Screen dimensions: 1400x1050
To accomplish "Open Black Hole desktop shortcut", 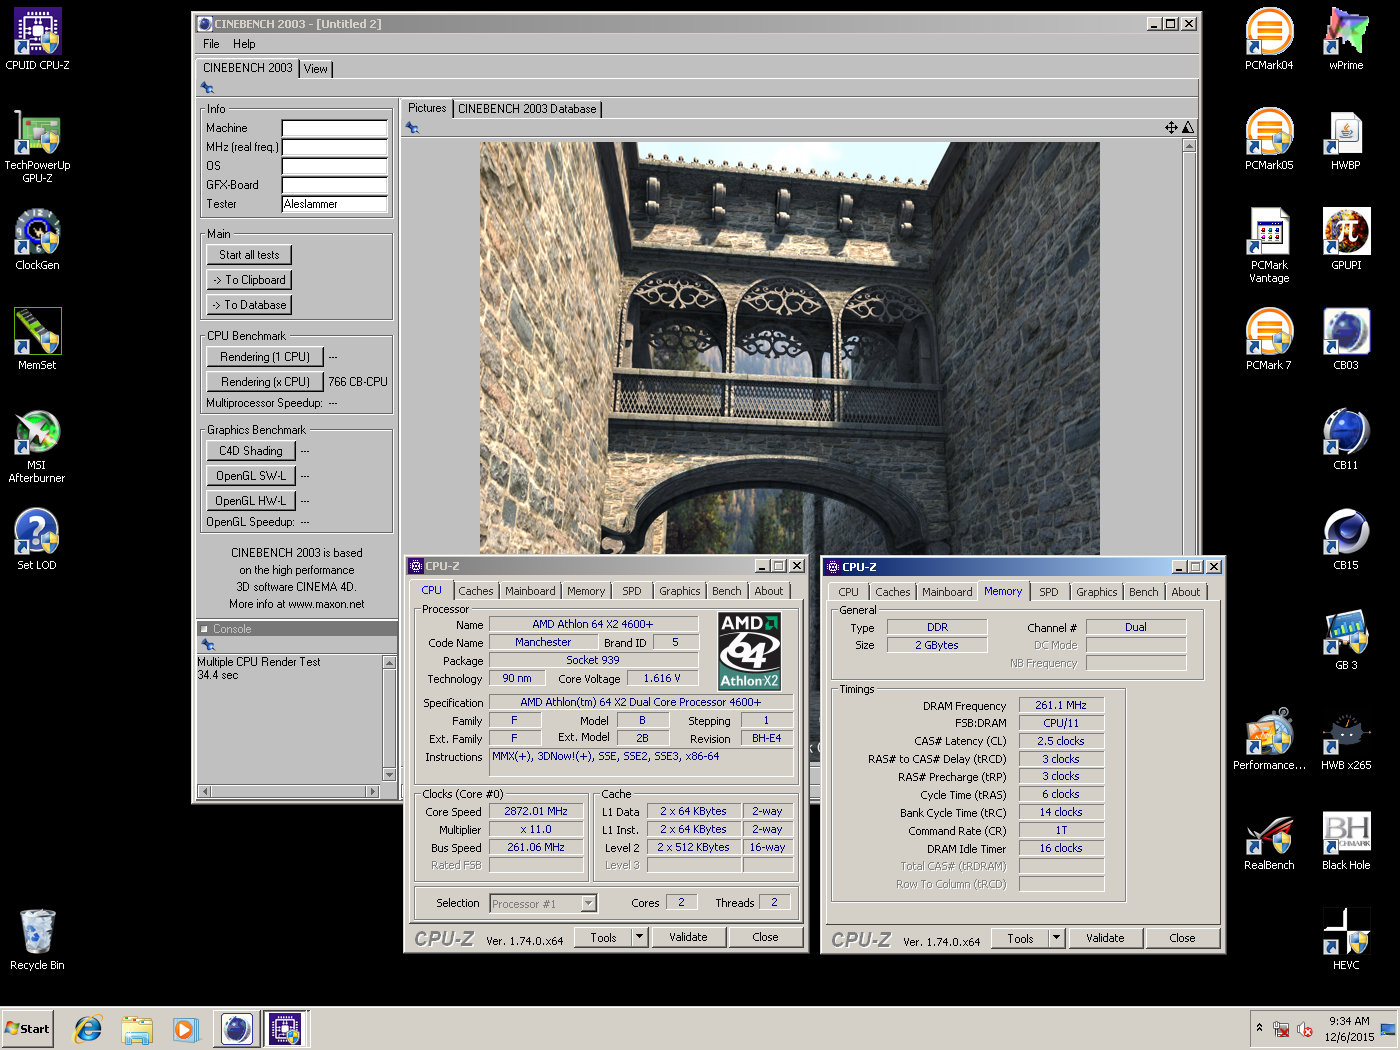I will pyautogui.click(x=1346, y=840).
